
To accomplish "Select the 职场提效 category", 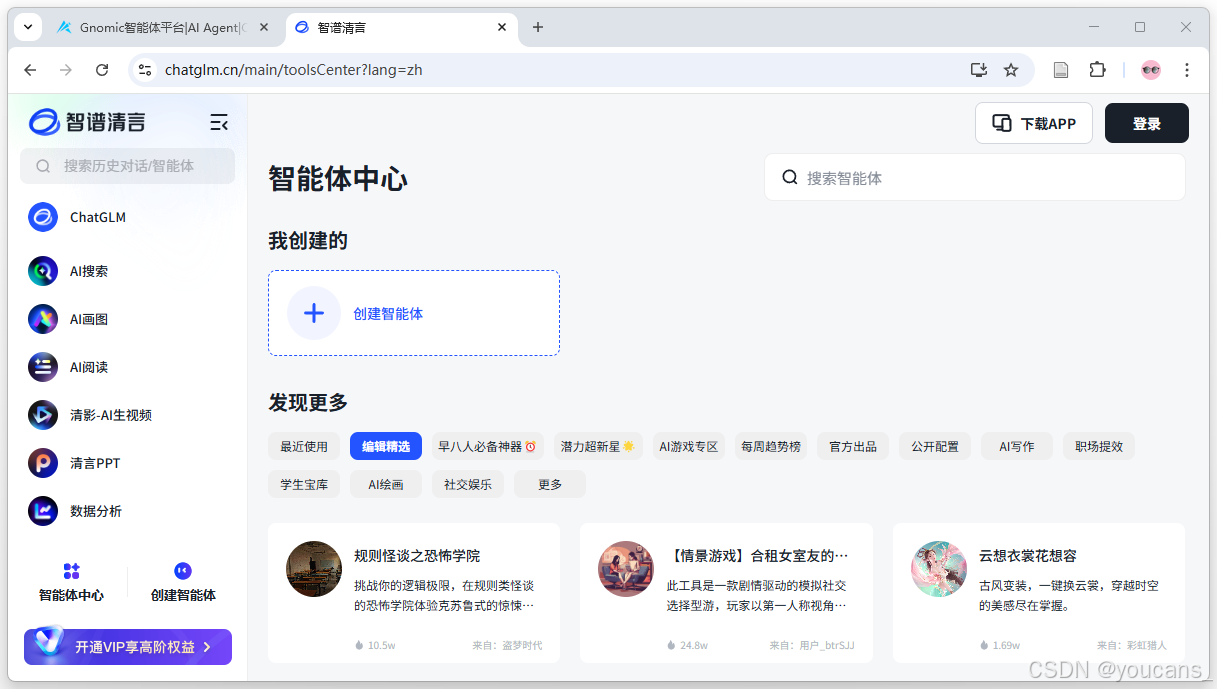I will [1099, 446].
